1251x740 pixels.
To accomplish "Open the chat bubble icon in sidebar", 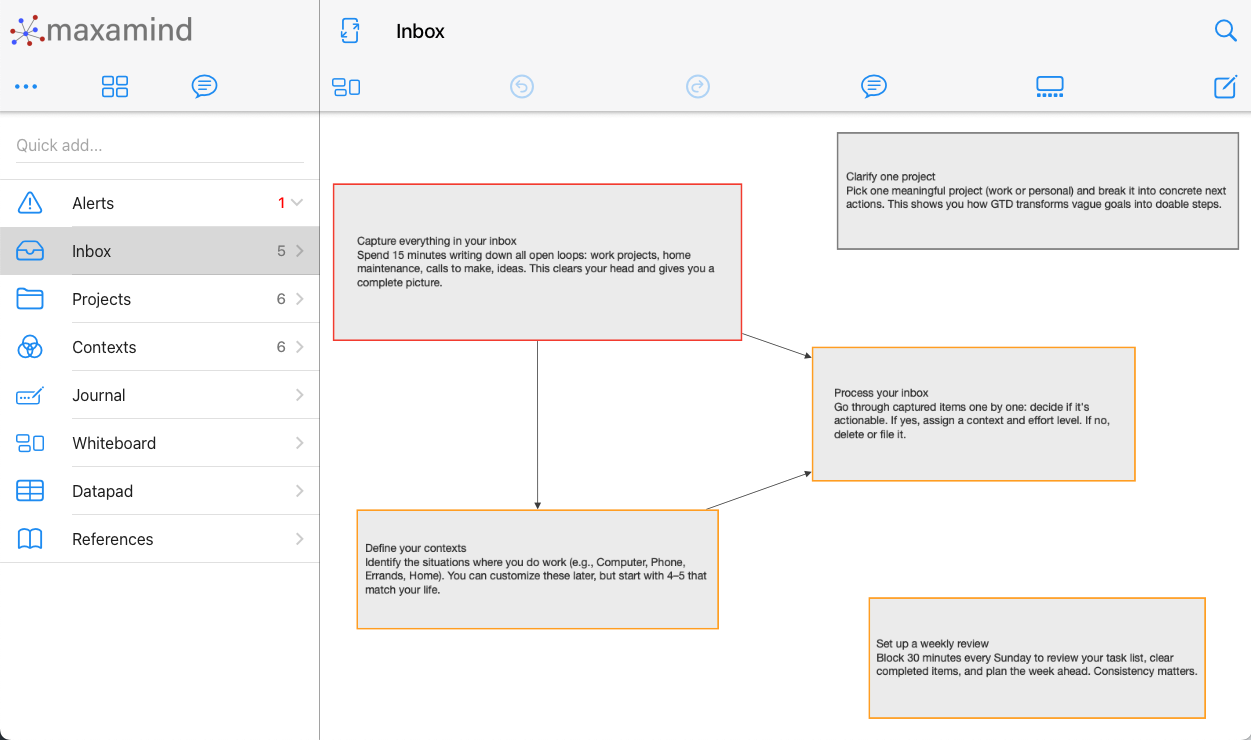I will [204, 87].
